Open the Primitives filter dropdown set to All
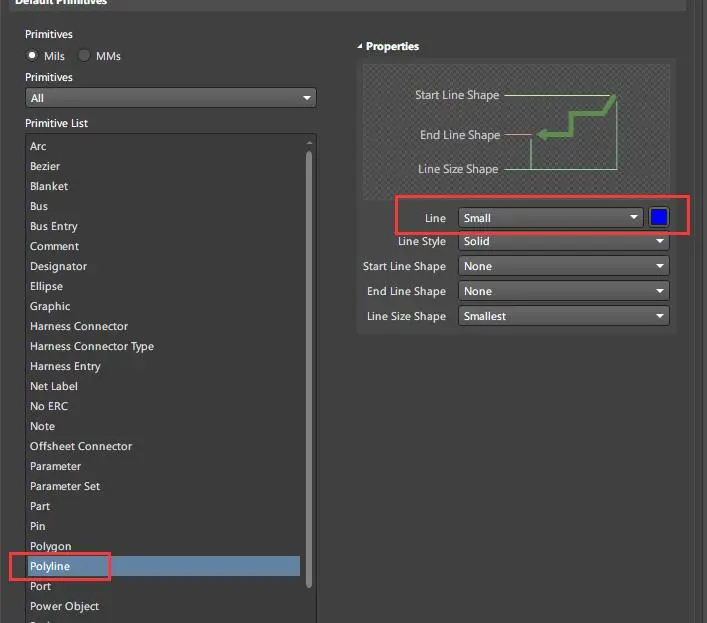Viewport: 707px width, 623px height. pos(170,98)
